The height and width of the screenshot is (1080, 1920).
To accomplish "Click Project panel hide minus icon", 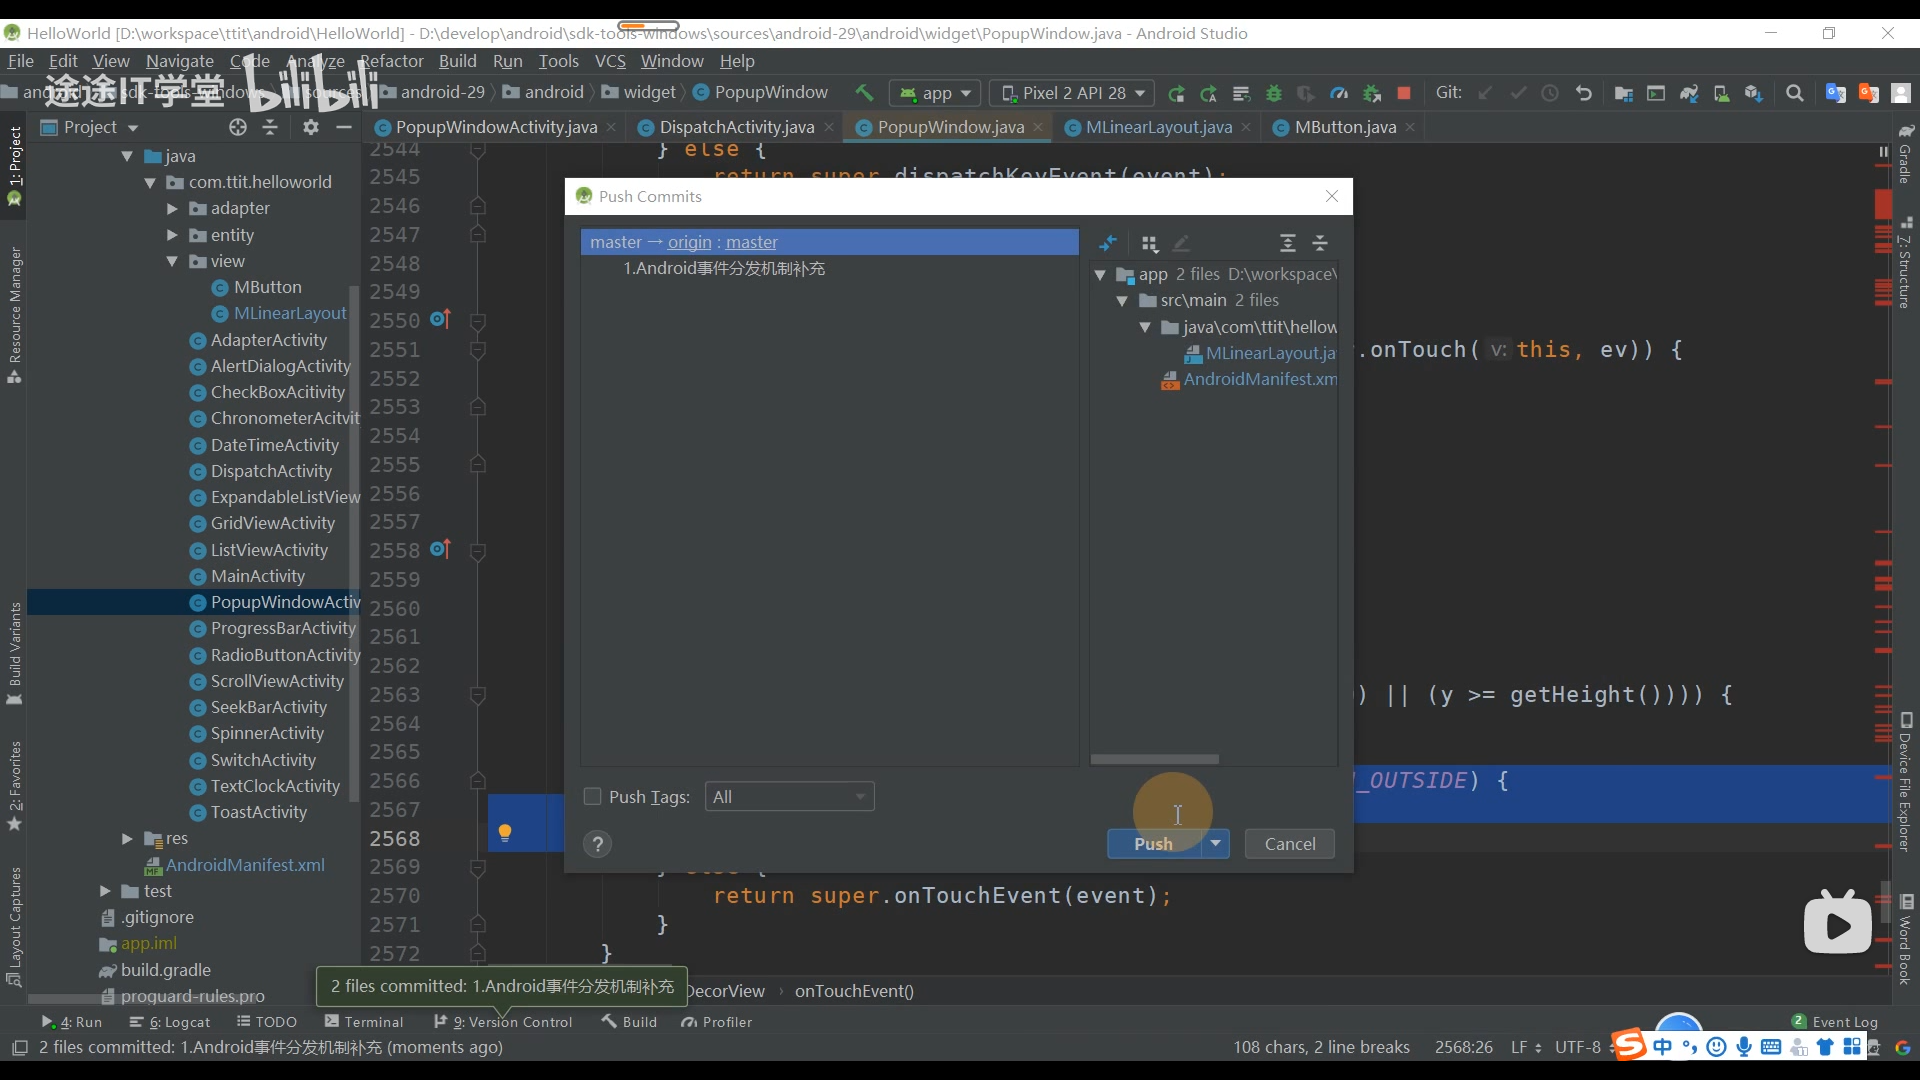I will [344, 127].
